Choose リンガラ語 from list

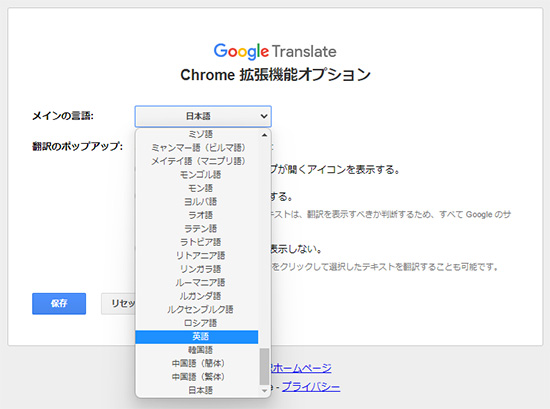(x=197, y=269)
